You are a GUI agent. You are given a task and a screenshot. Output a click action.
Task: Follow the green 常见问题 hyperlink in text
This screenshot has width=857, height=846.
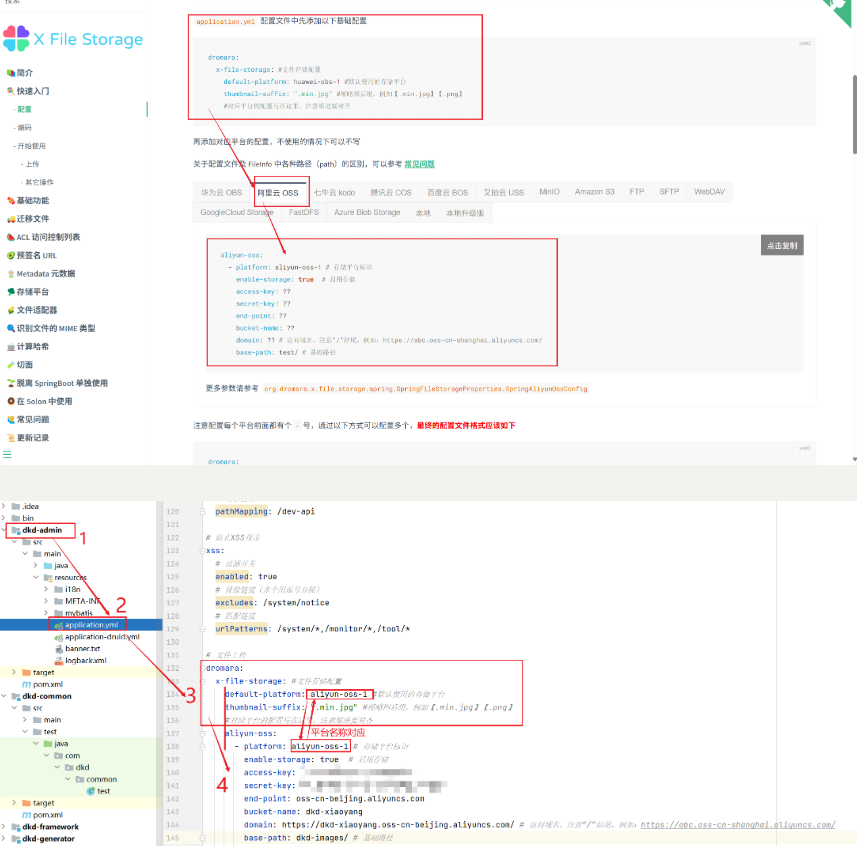(x=419, y=164)
